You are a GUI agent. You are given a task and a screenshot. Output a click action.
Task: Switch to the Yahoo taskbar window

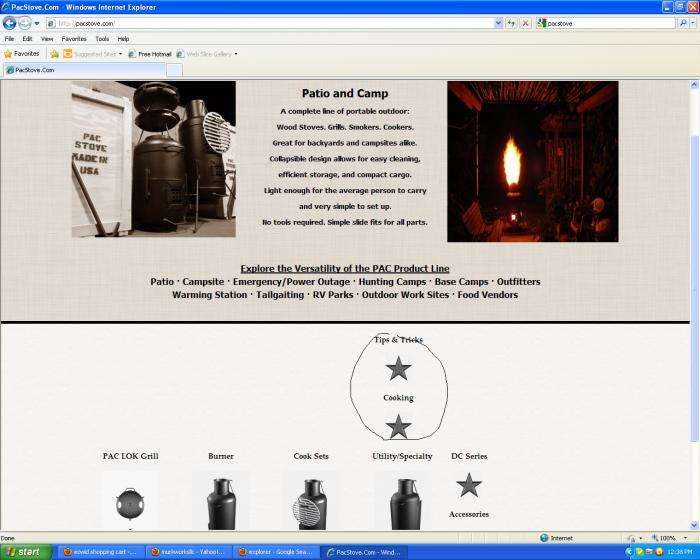(x=188, y=552)
